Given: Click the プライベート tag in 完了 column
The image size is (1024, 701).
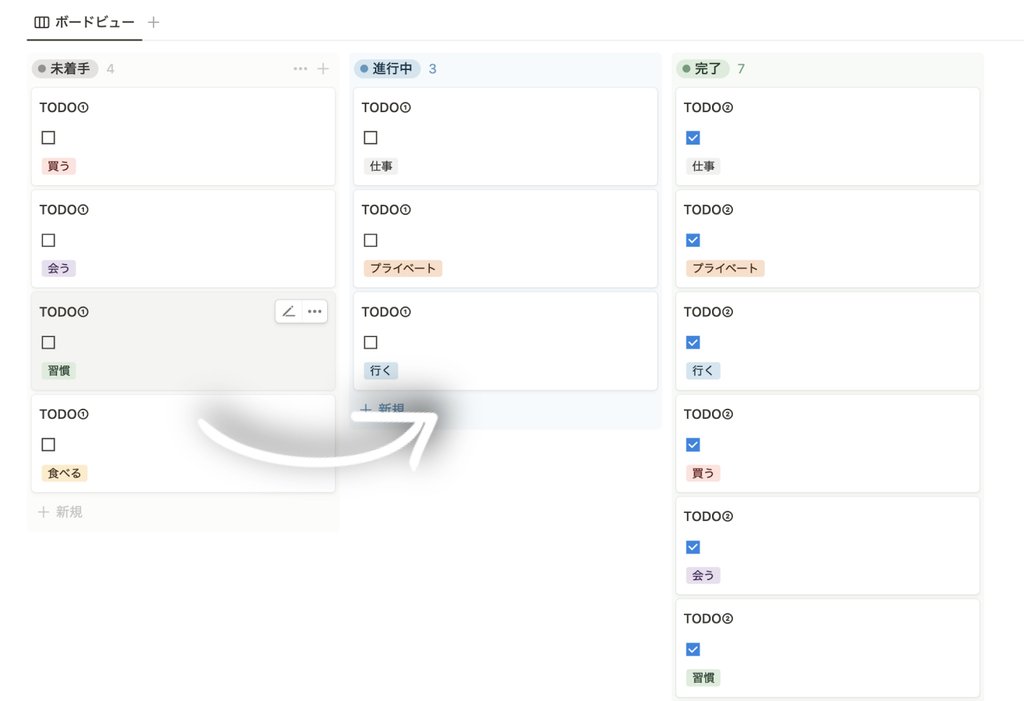Looking at the screenshot, I should pyautogui.click(x=725, y=269).
